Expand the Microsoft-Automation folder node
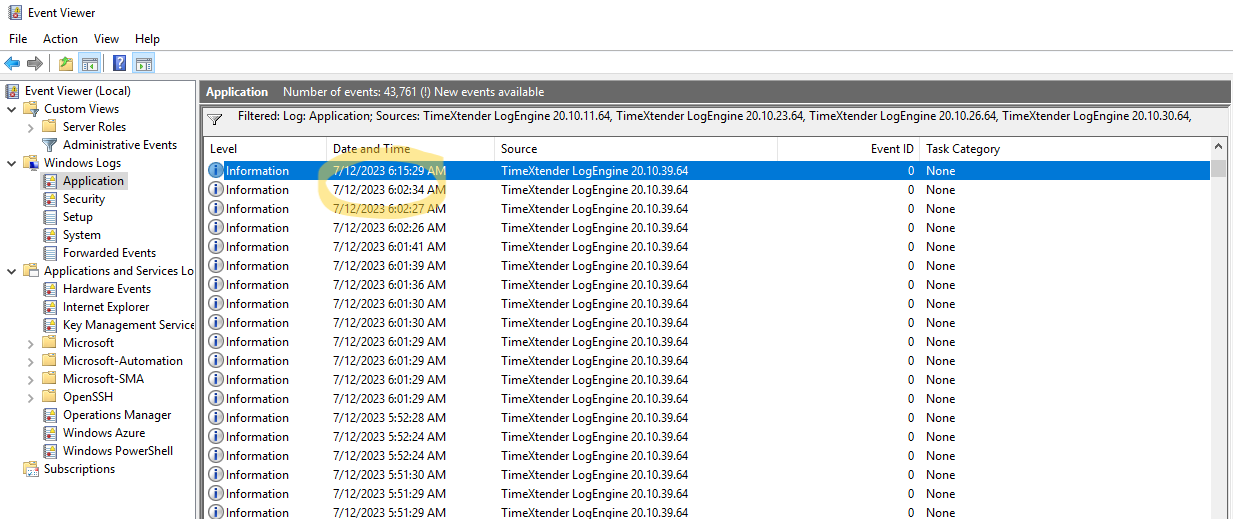 pyautogui.click(x=31, y=361)
